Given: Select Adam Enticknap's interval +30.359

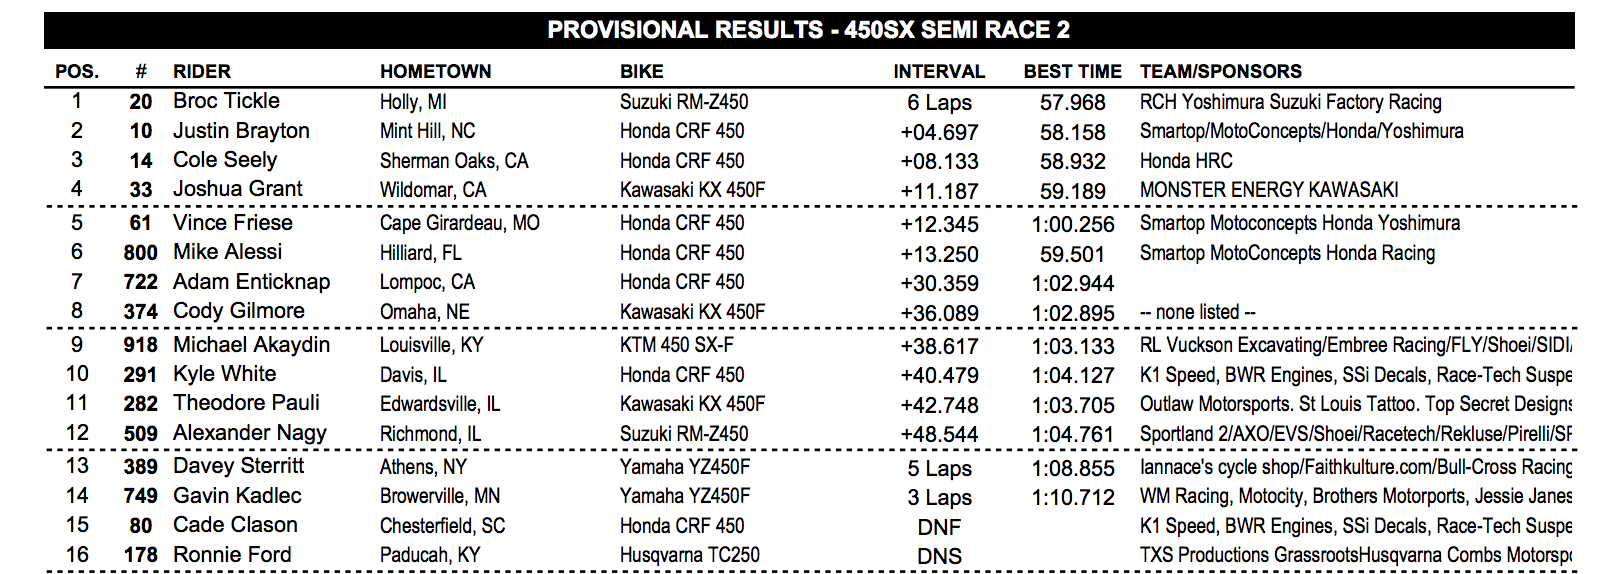Looking at the screenshot, I should point(939,283).
